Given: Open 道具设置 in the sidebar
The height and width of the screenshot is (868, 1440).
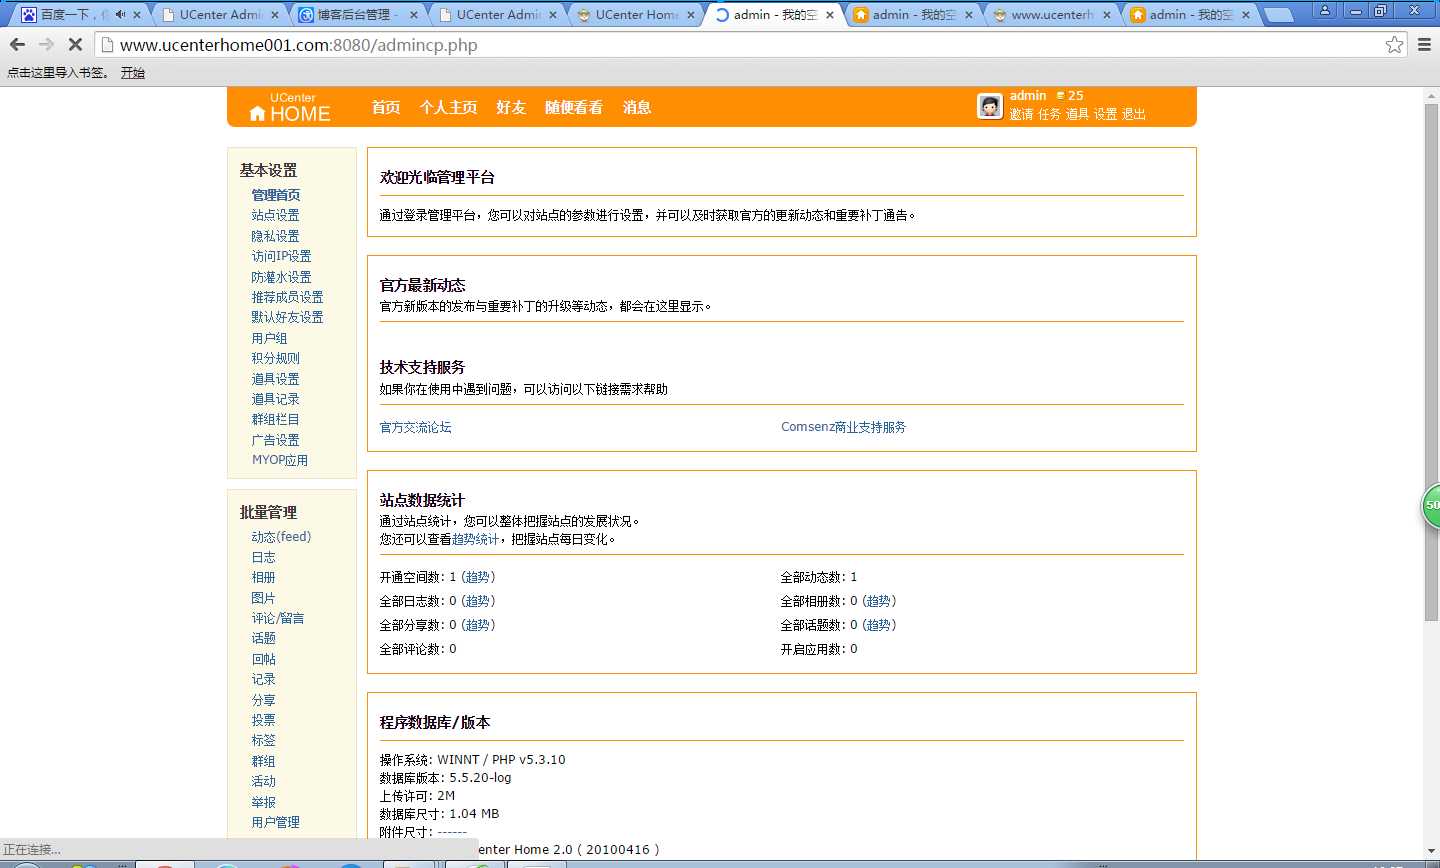Looking at the screenshot, I should tap(275, 379).
